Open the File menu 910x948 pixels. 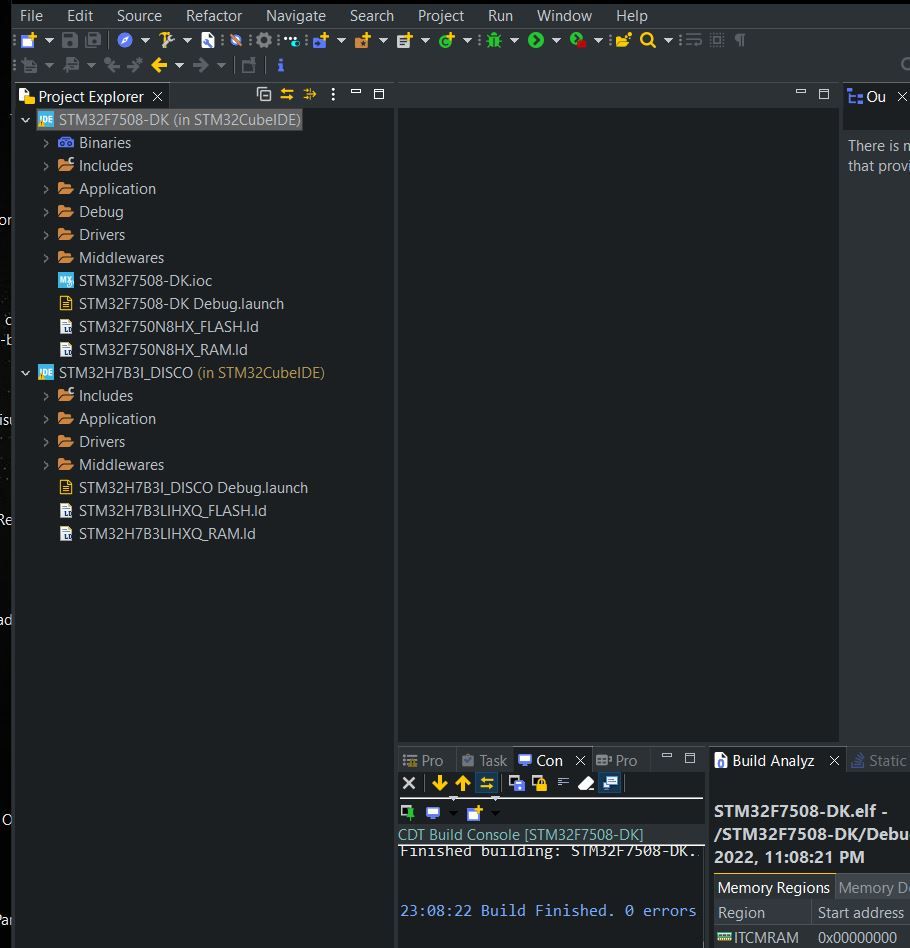click(31, 16)
